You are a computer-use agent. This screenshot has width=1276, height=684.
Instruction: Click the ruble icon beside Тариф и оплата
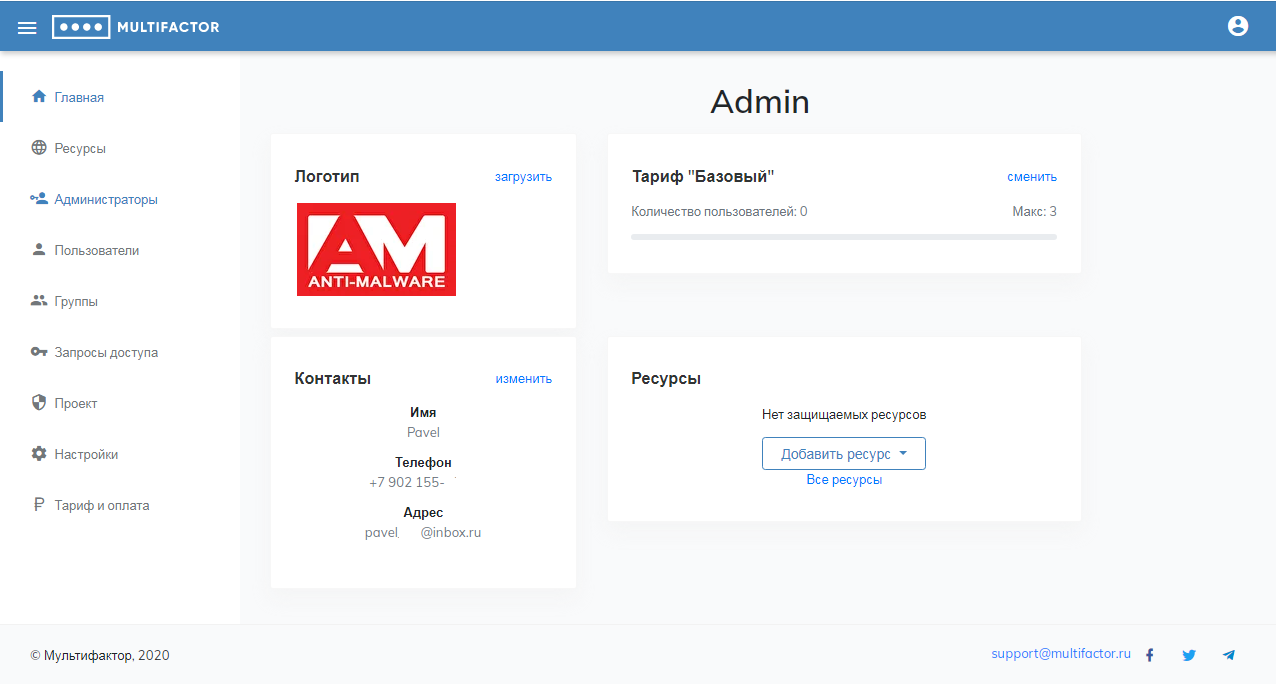click(39, 505)
